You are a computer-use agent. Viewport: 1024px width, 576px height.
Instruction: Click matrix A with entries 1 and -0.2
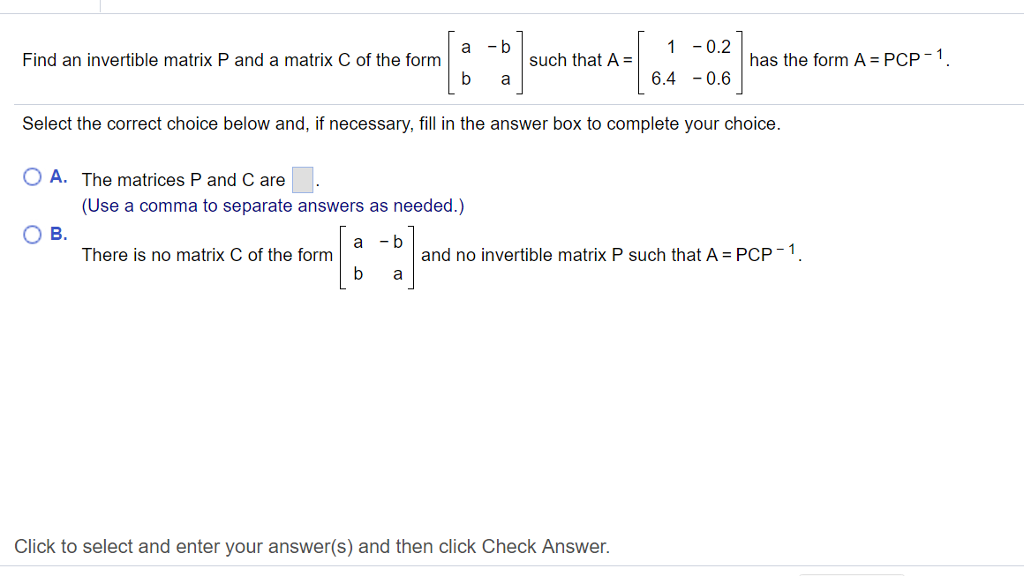[690, 63]
